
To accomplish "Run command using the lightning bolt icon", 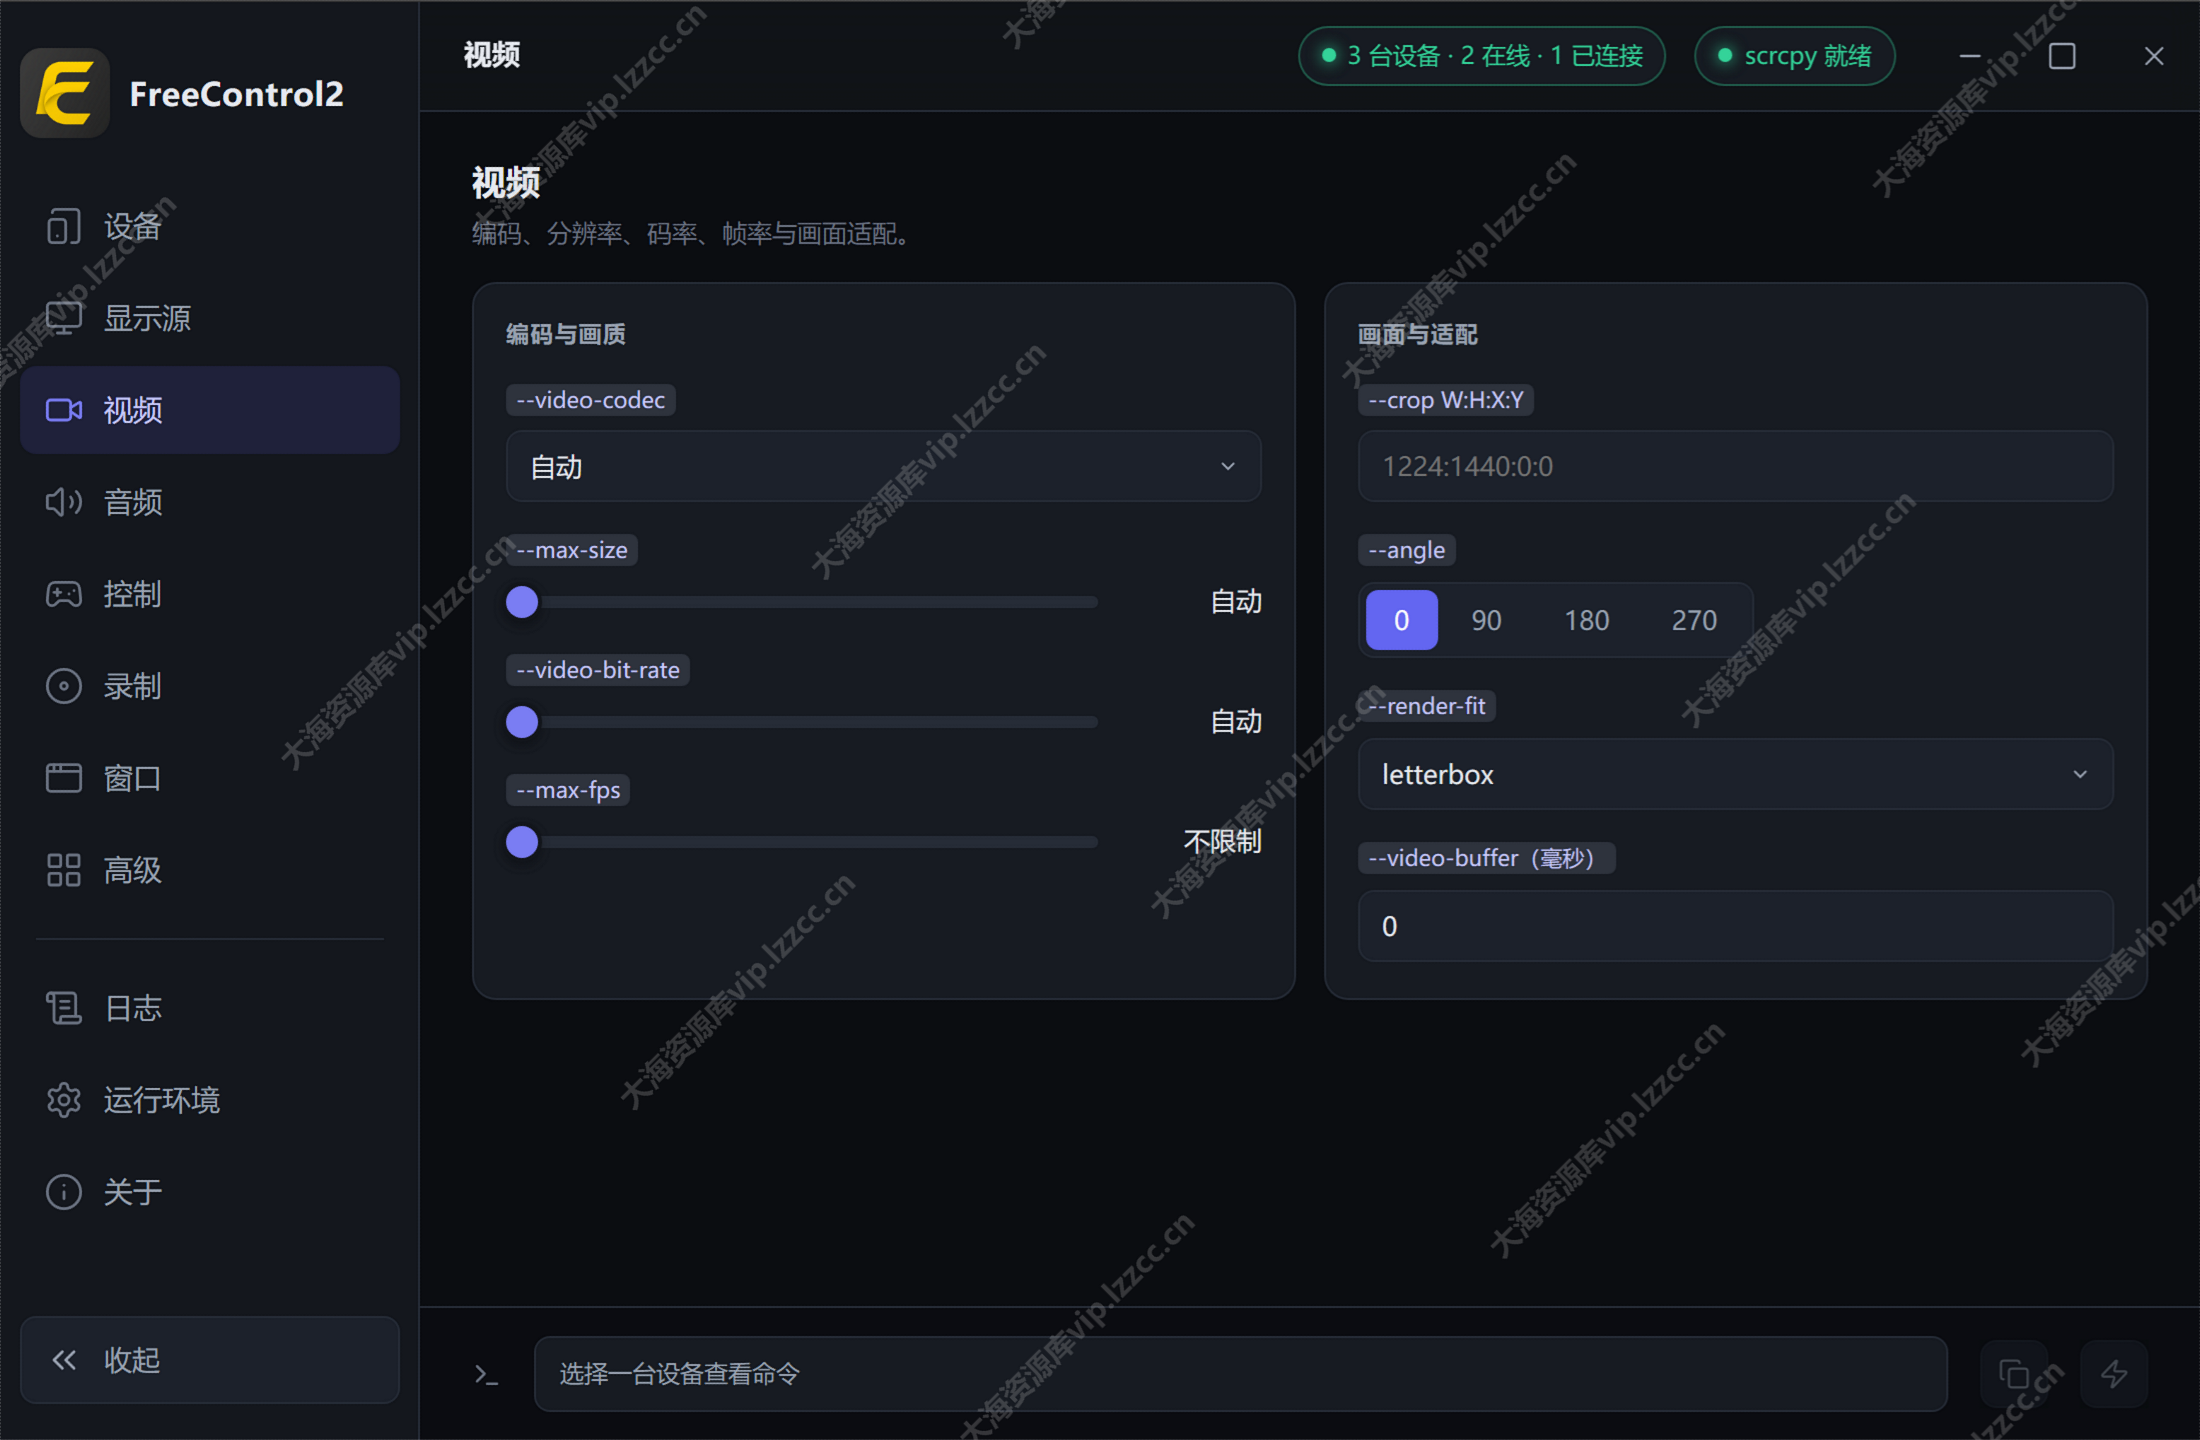I will [x=2114, y=1374].
